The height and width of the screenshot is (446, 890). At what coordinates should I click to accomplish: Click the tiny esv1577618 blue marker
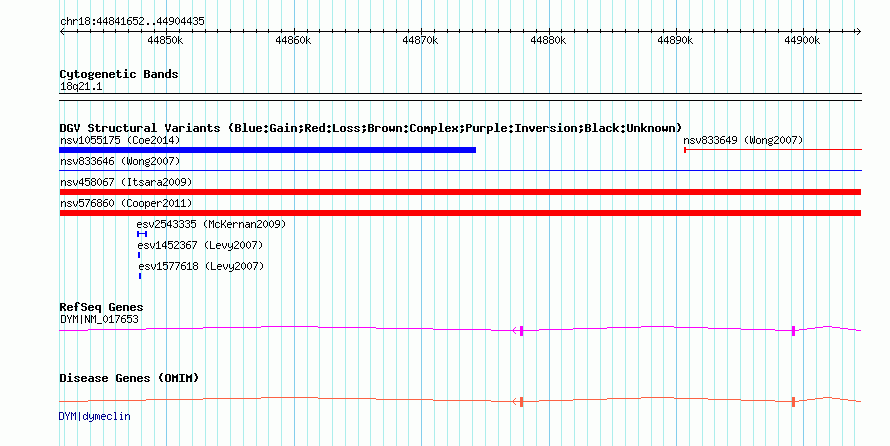click(x=140, y=276)
